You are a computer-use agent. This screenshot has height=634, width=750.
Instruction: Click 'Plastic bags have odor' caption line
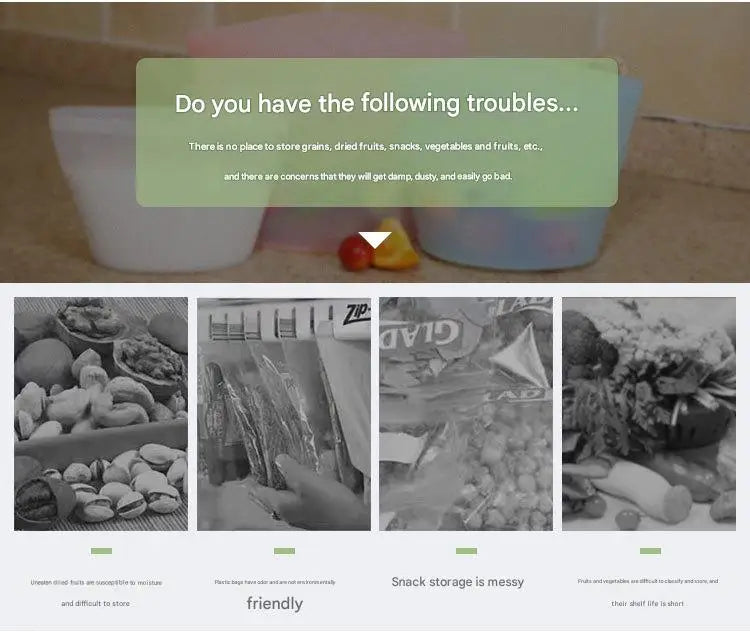click(275, 582)
